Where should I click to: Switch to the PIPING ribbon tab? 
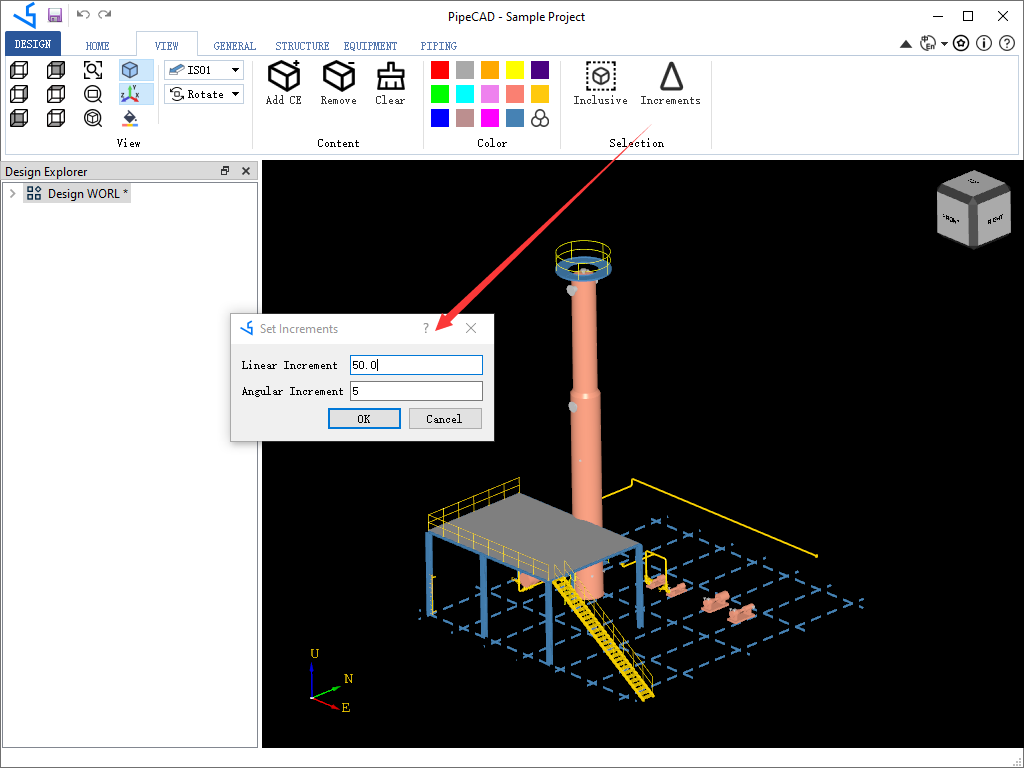tap(438, 46)
